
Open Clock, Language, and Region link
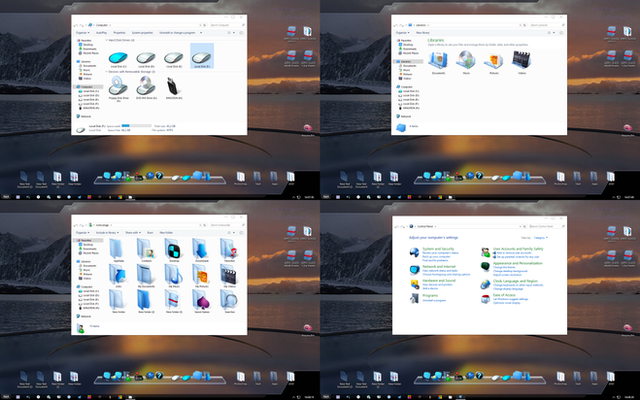click(515, 281)
